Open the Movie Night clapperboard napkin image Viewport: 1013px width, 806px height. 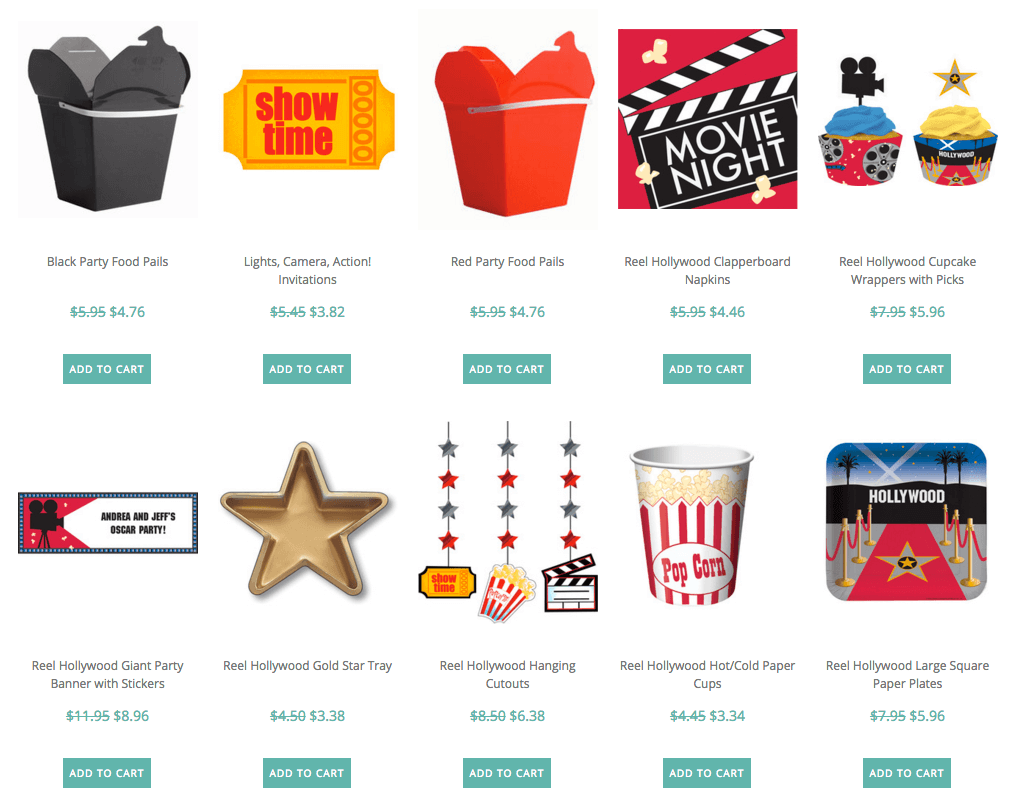pyautogui.click(x=707, y=119)
